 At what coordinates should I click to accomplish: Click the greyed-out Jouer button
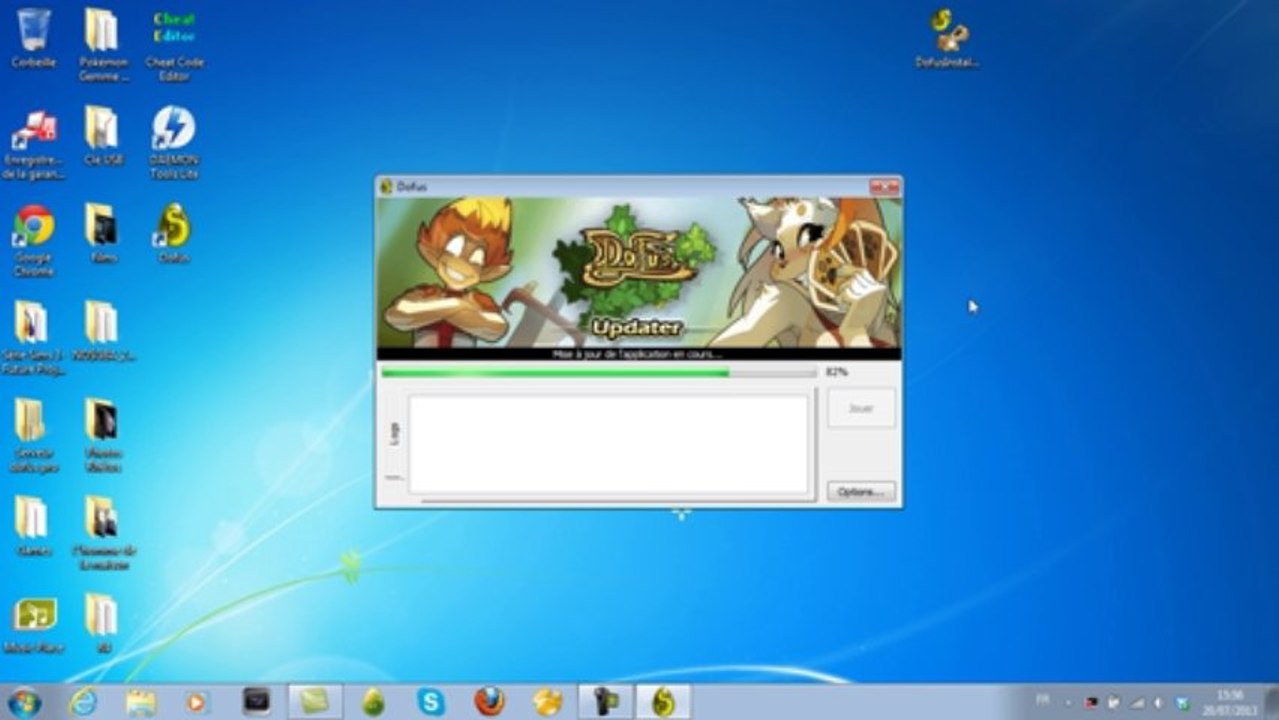click(861, 408)
